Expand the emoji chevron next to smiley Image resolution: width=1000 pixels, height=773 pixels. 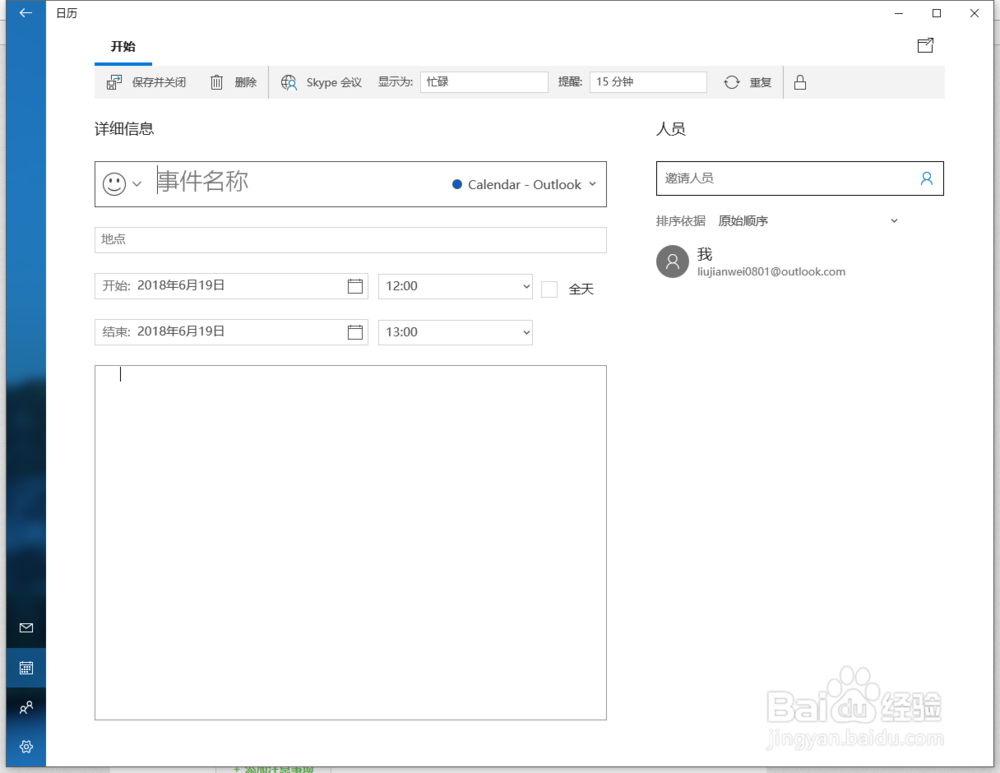coord(136,184)
